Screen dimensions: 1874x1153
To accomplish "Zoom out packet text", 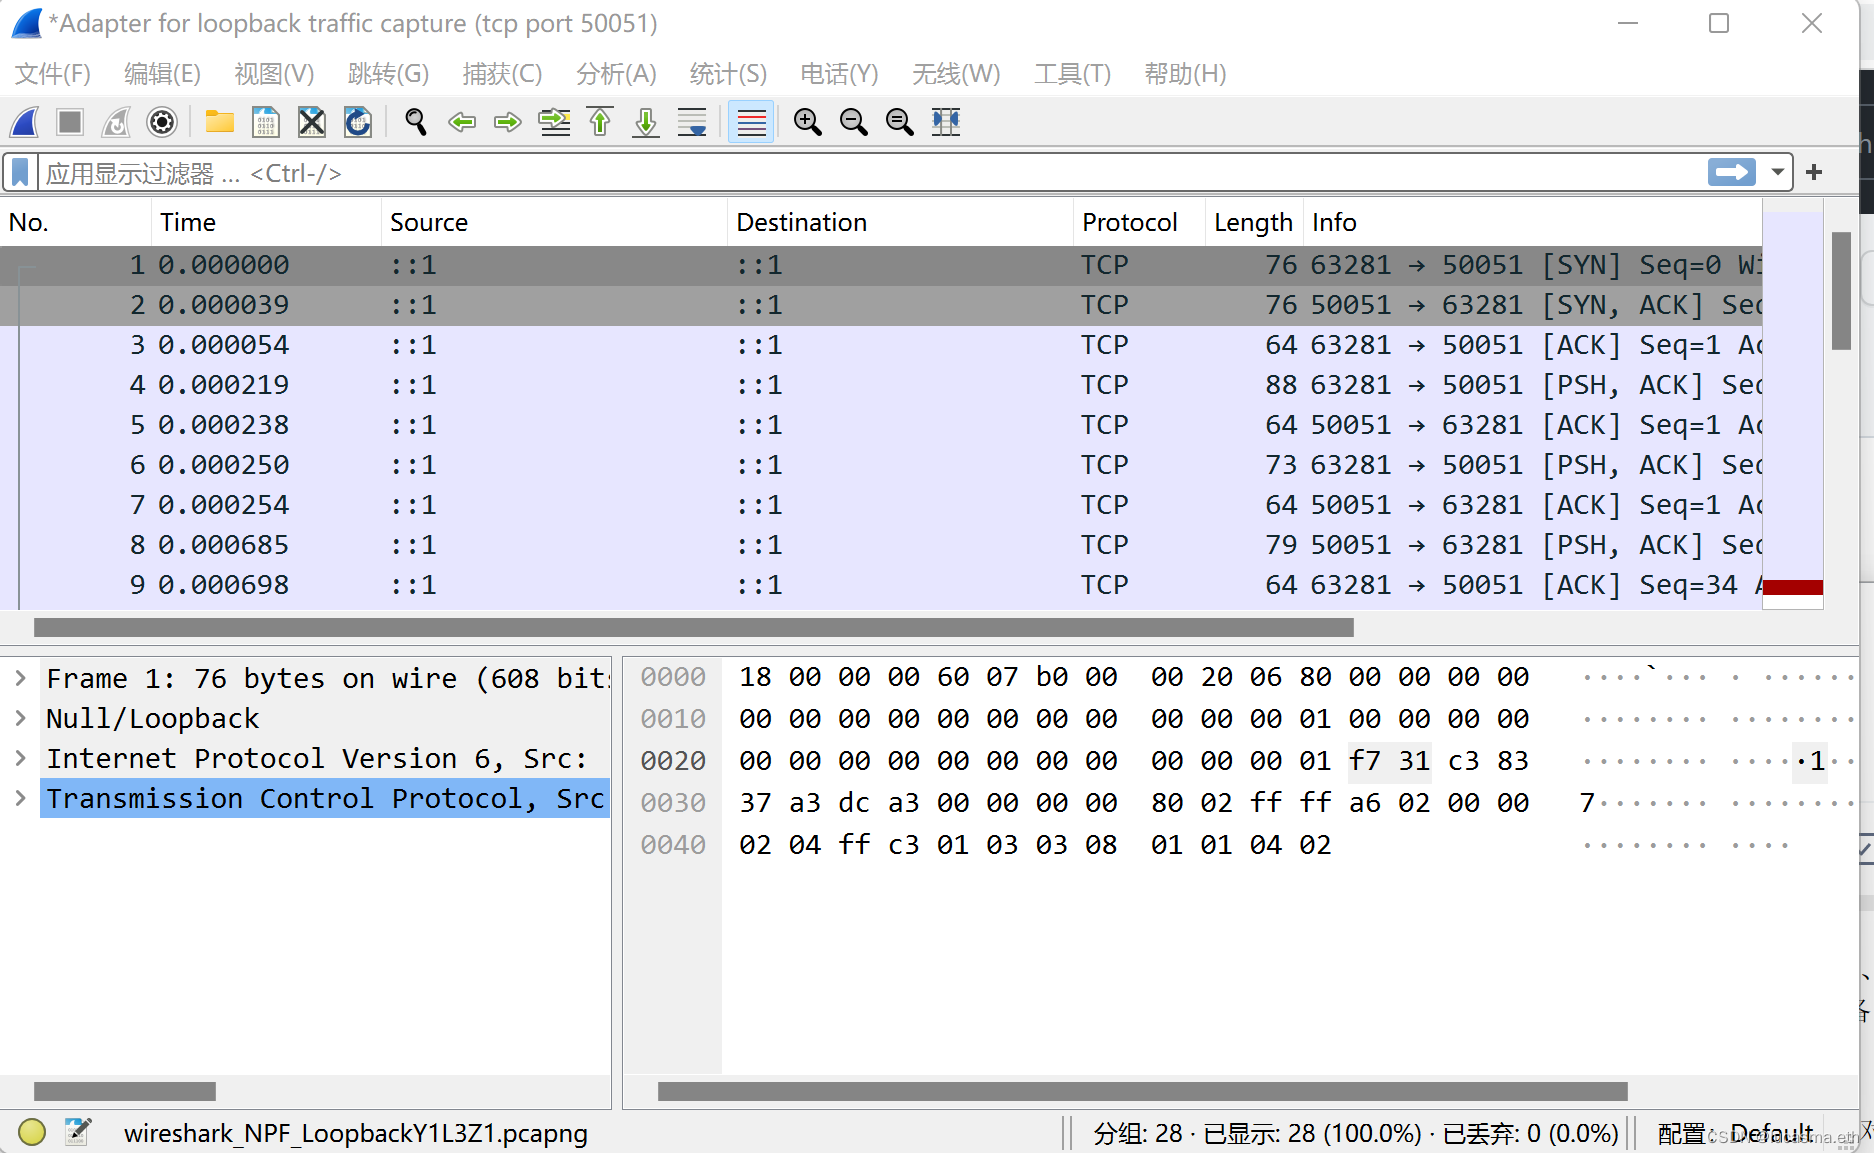I will (x=853, y=122).
